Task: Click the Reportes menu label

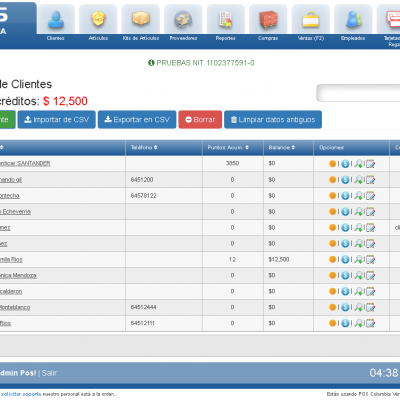Action: pyautogui.click(x=226, y=38)
